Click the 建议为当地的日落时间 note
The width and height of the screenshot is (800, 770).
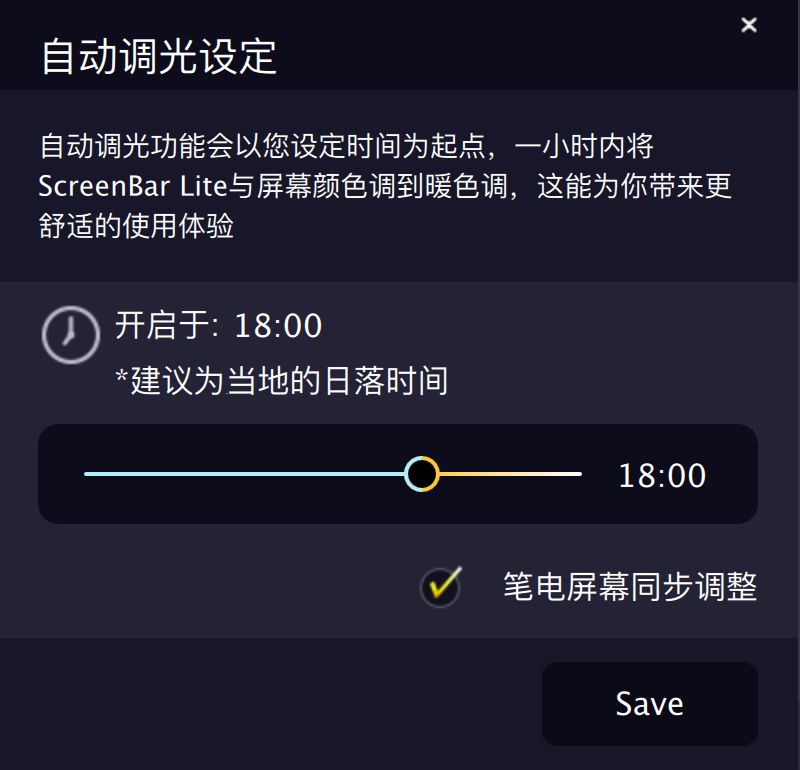pos(282,380)
